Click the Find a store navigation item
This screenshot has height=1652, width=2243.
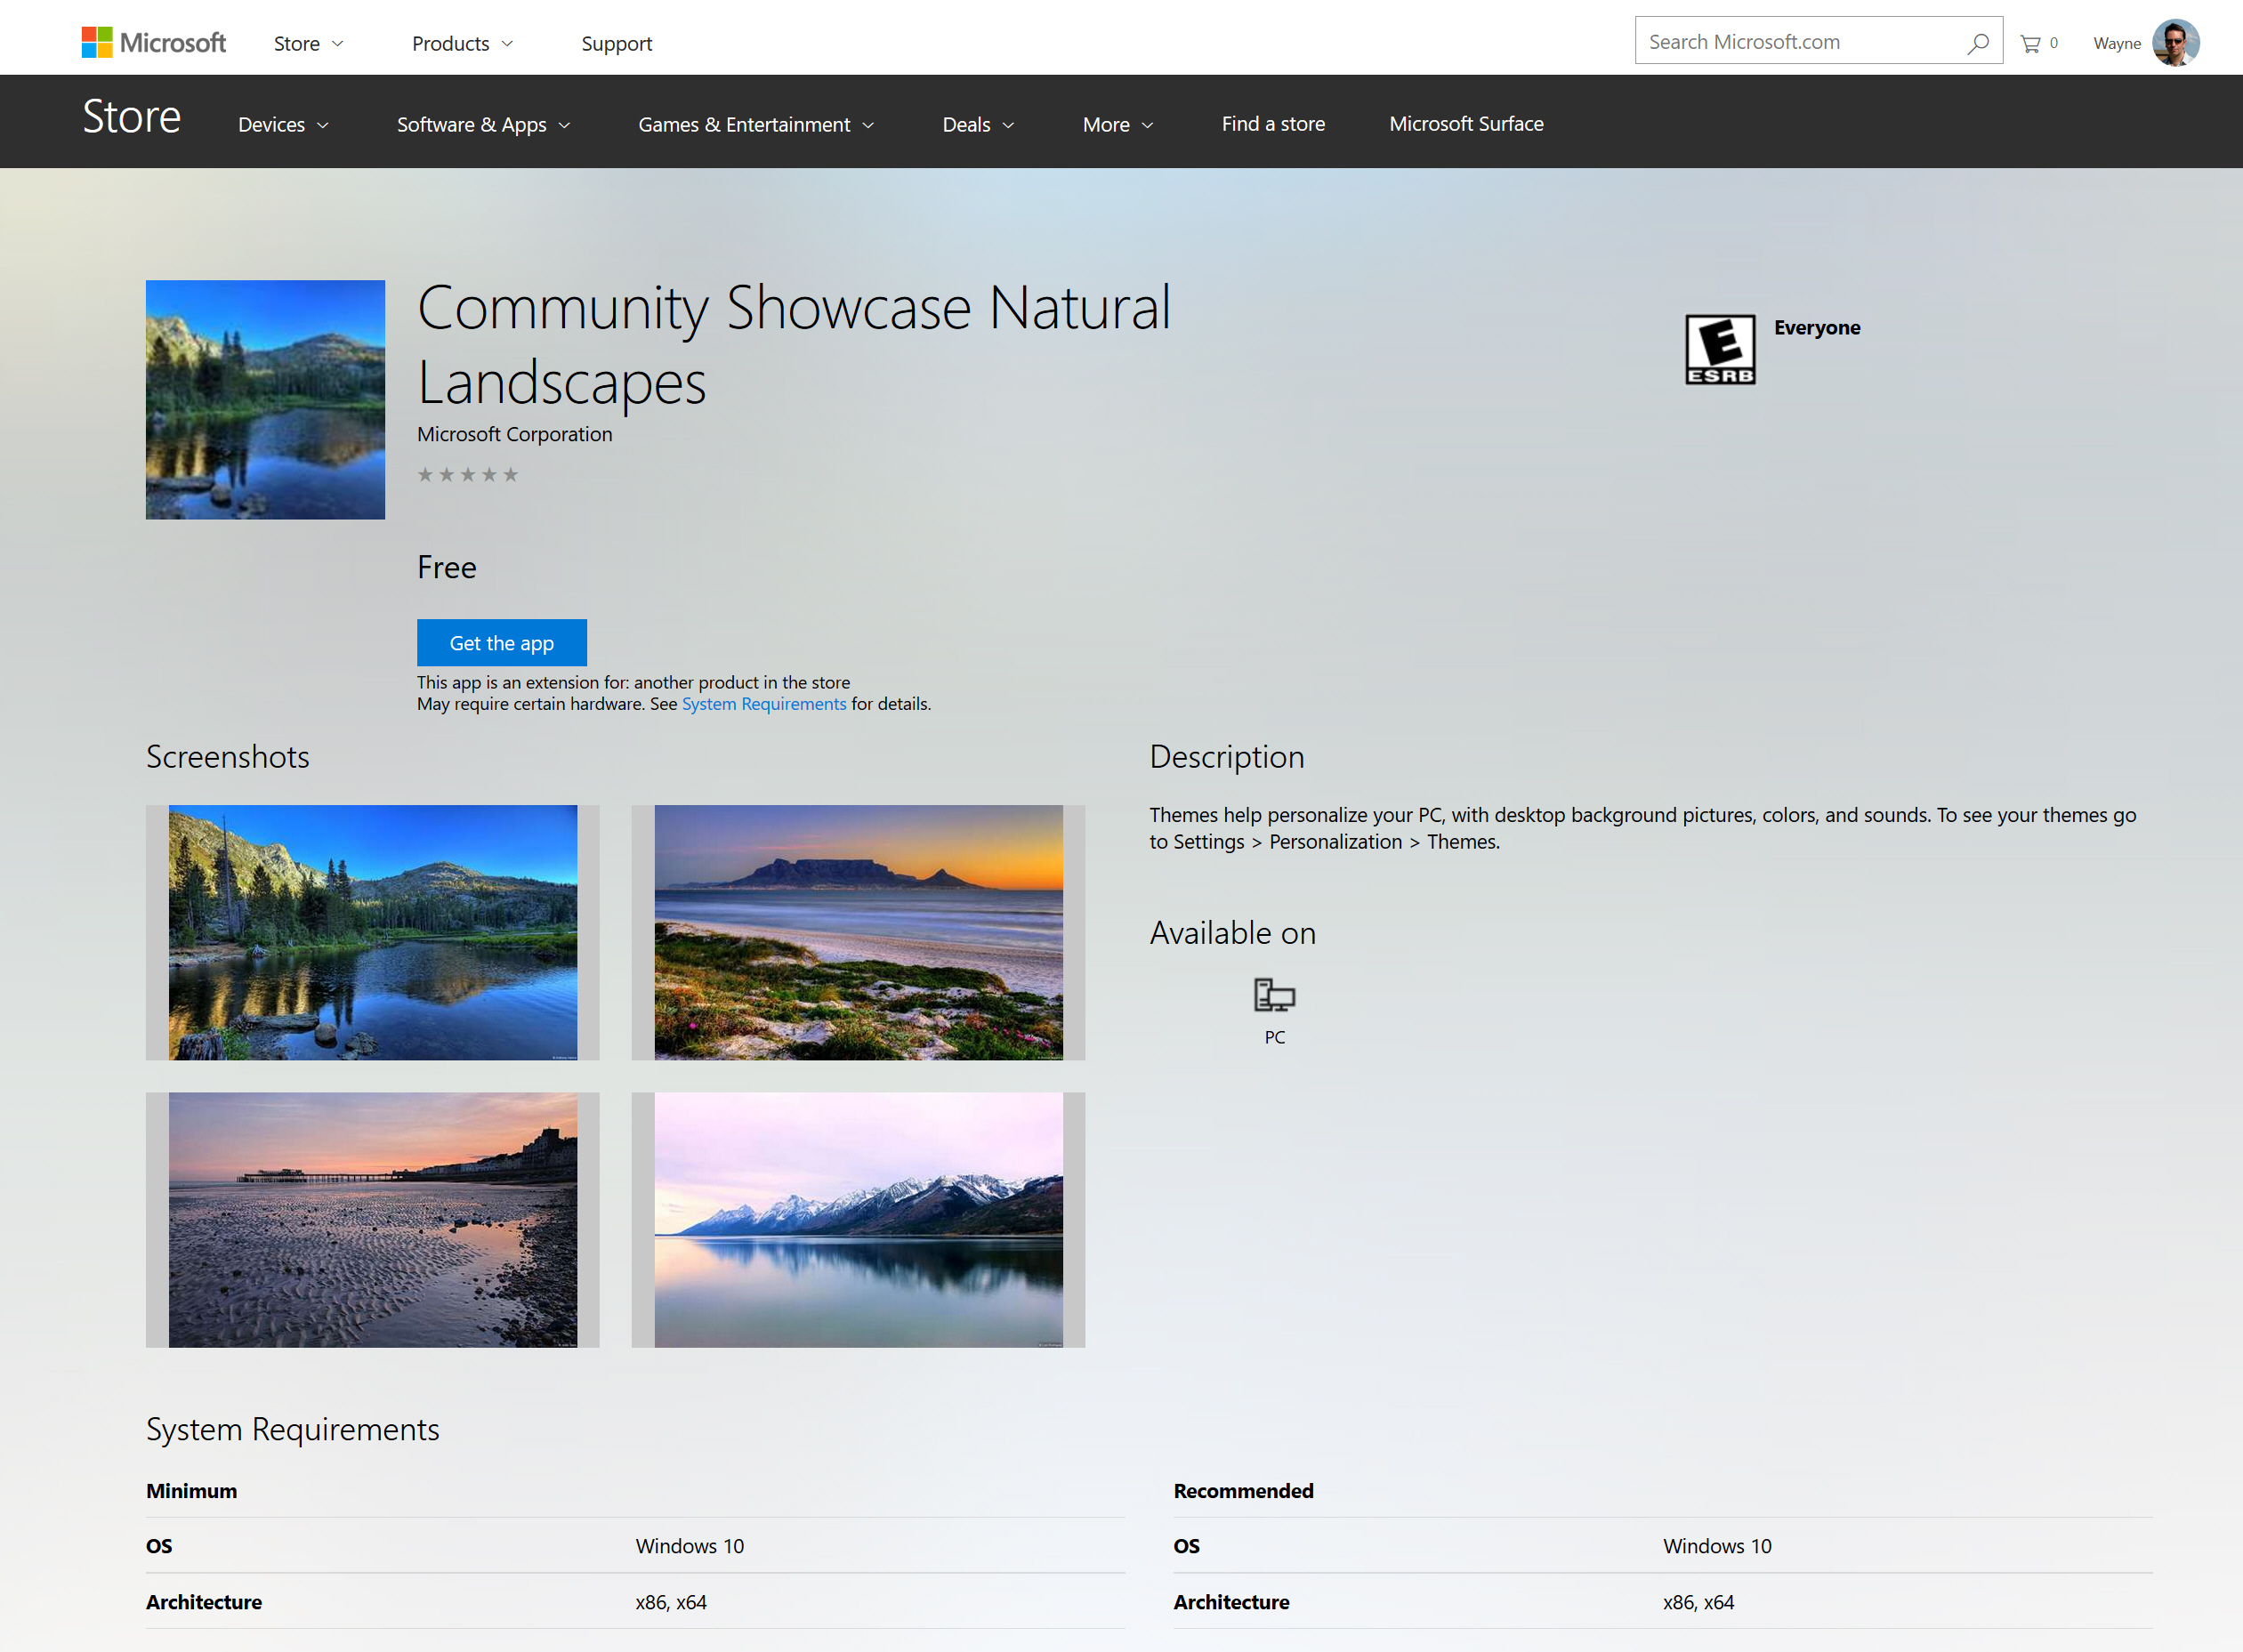coord(1271,122)
